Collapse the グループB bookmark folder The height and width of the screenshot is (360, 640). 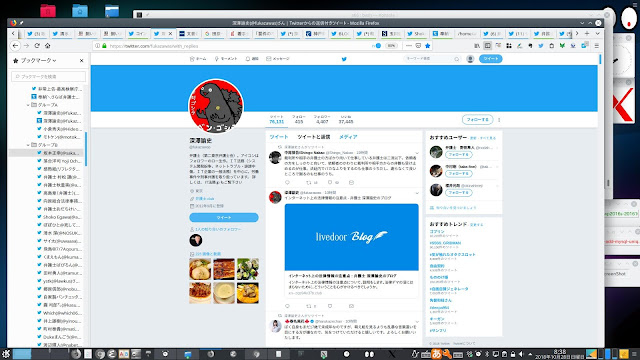click(x=28, y=145)
